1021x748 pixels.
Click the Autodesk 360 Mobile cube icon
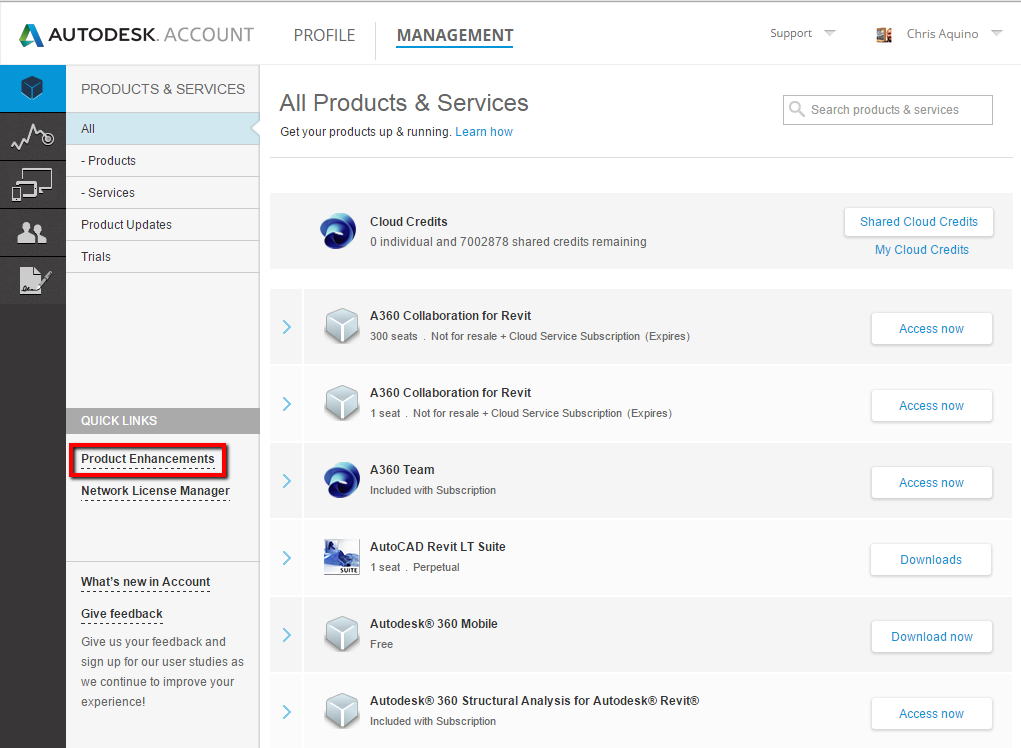click(342, 633)
